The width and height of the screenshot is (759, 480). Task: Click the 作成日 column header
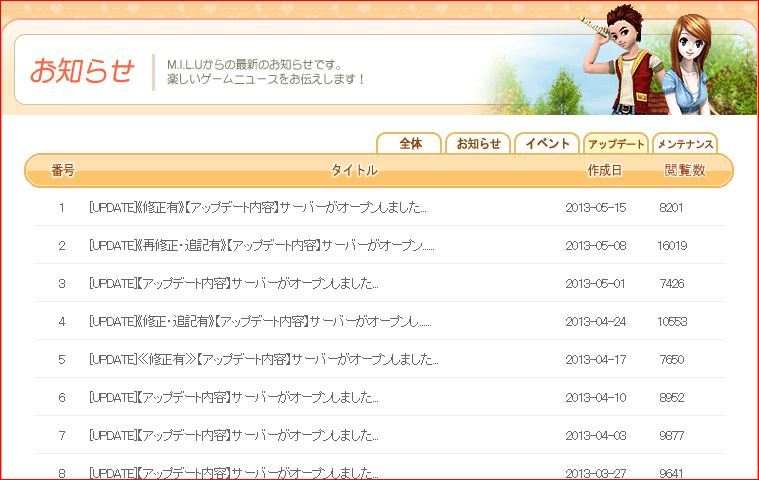pos(604,171)
